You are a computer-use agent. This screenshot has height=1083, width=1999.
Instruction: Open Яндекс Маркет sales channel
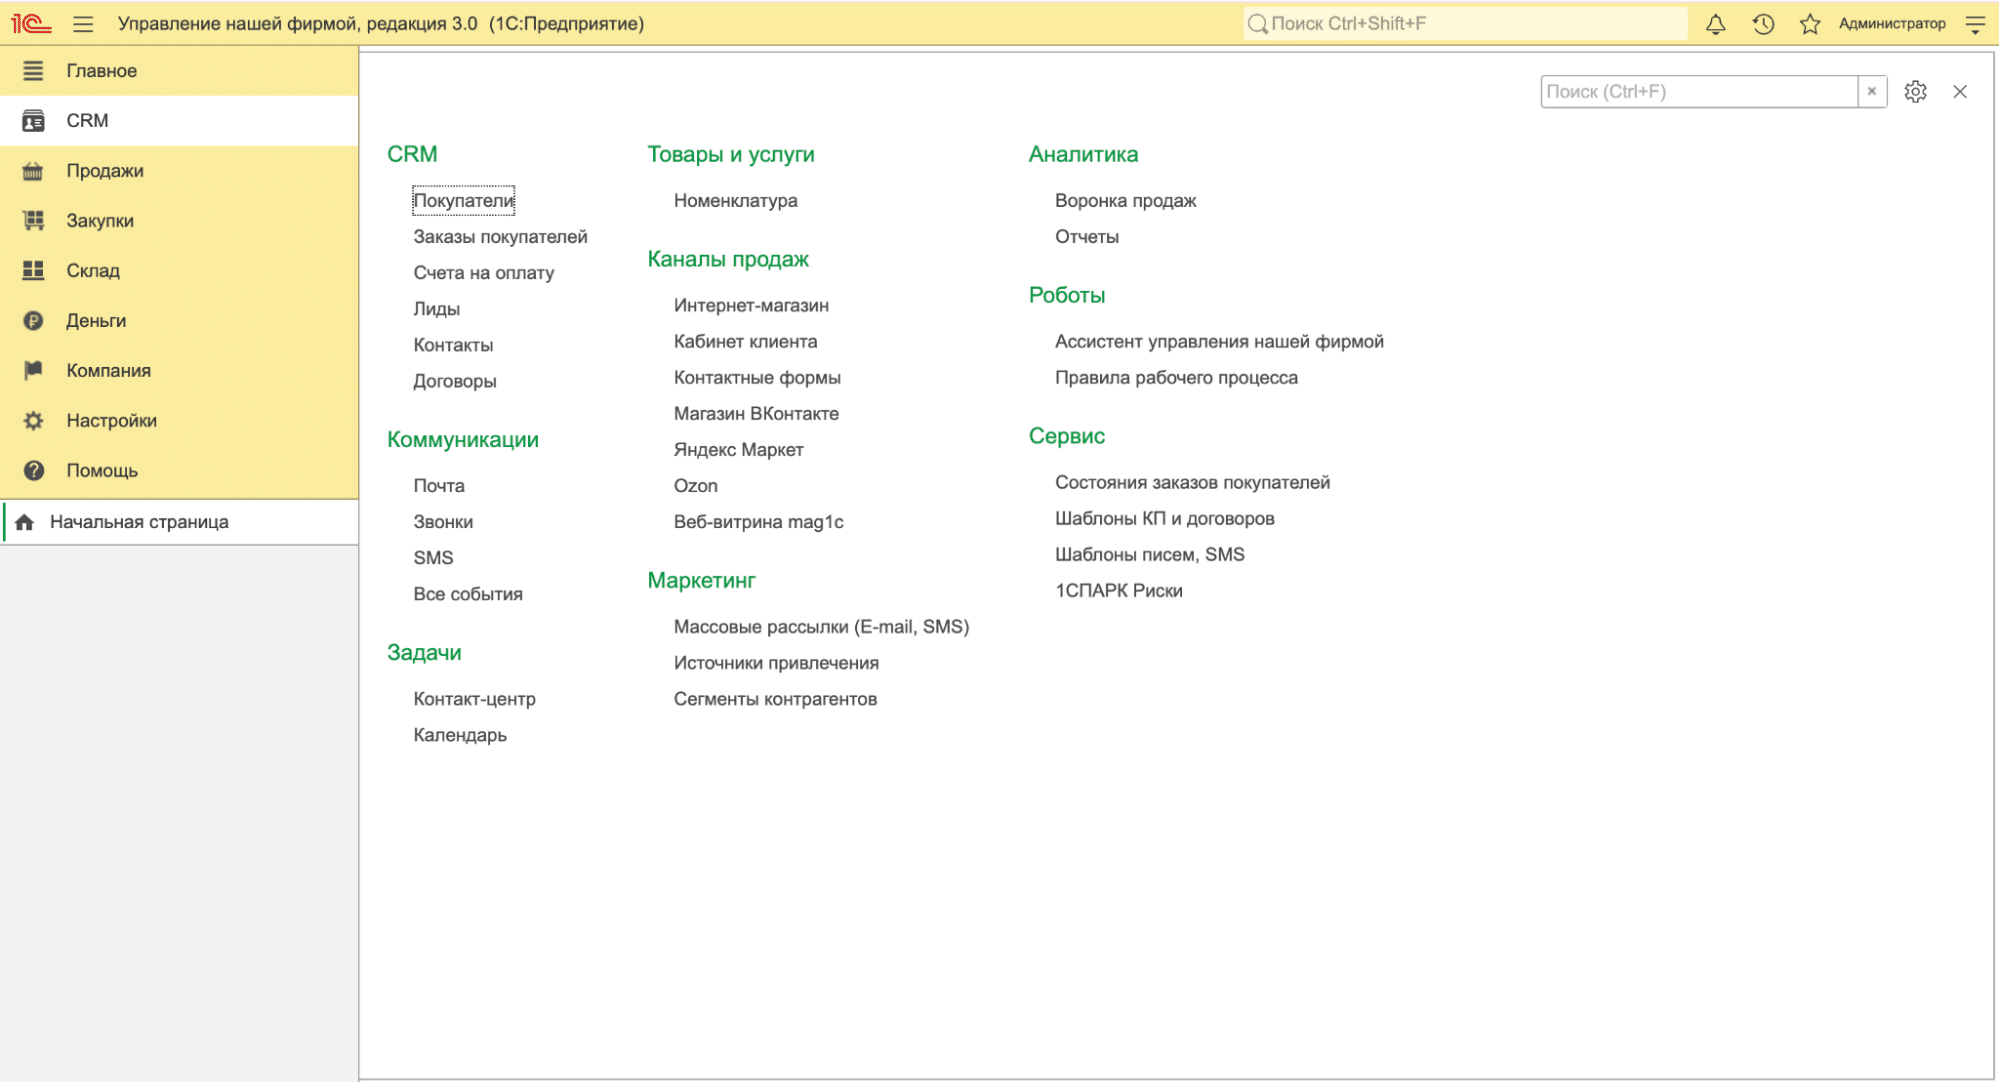(738, 450)
